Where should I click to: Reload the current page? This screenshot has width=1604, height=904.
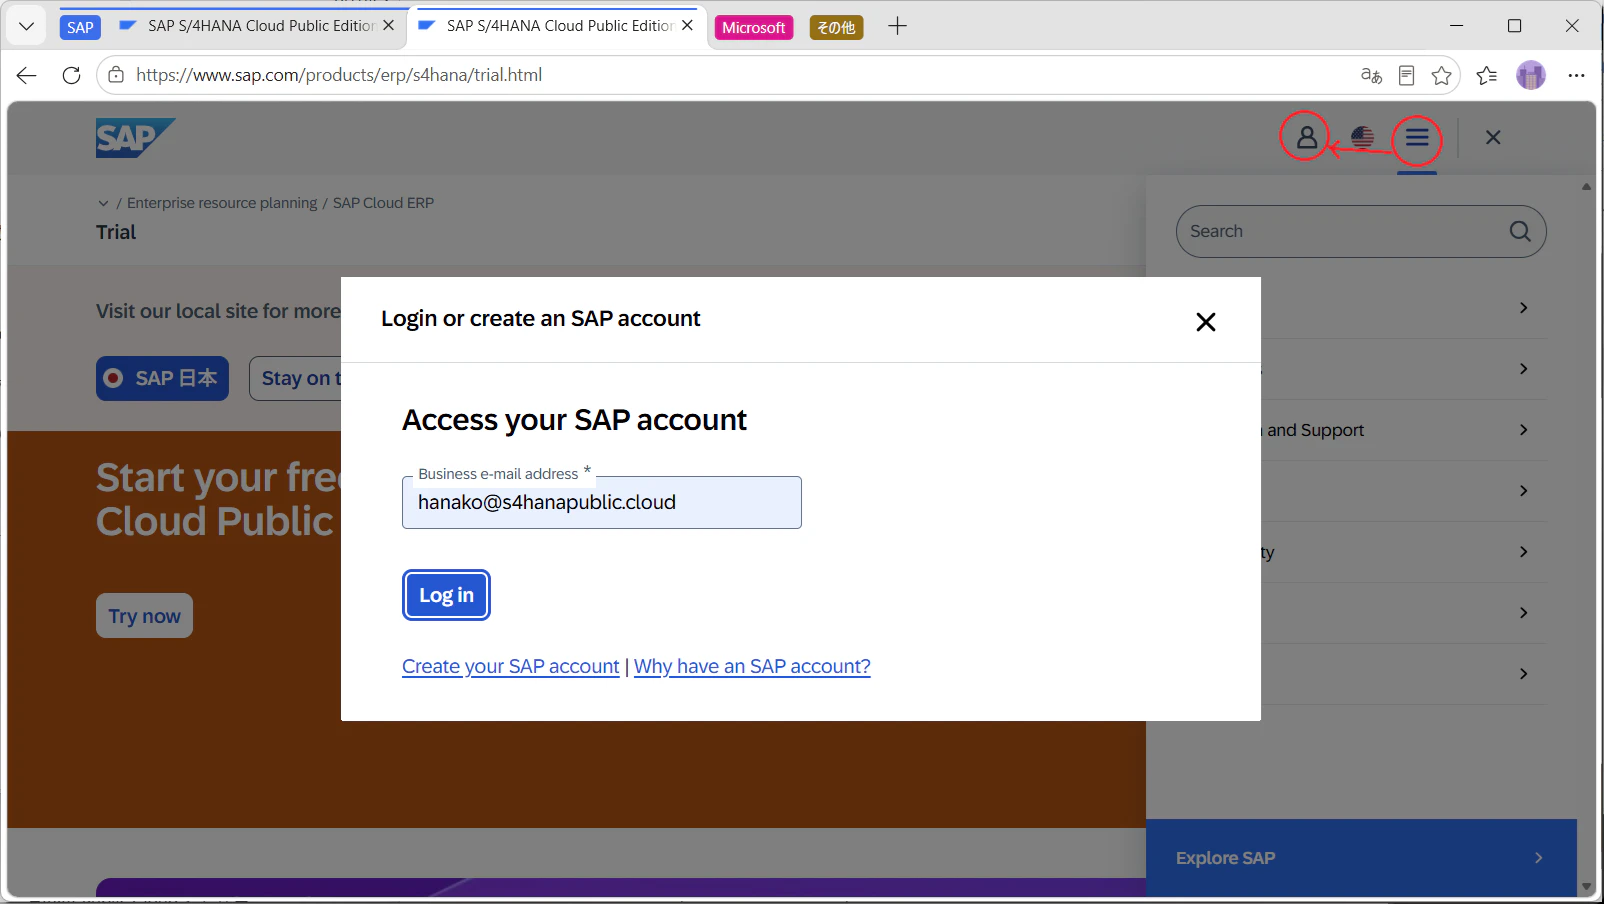(x=71, y=75)
